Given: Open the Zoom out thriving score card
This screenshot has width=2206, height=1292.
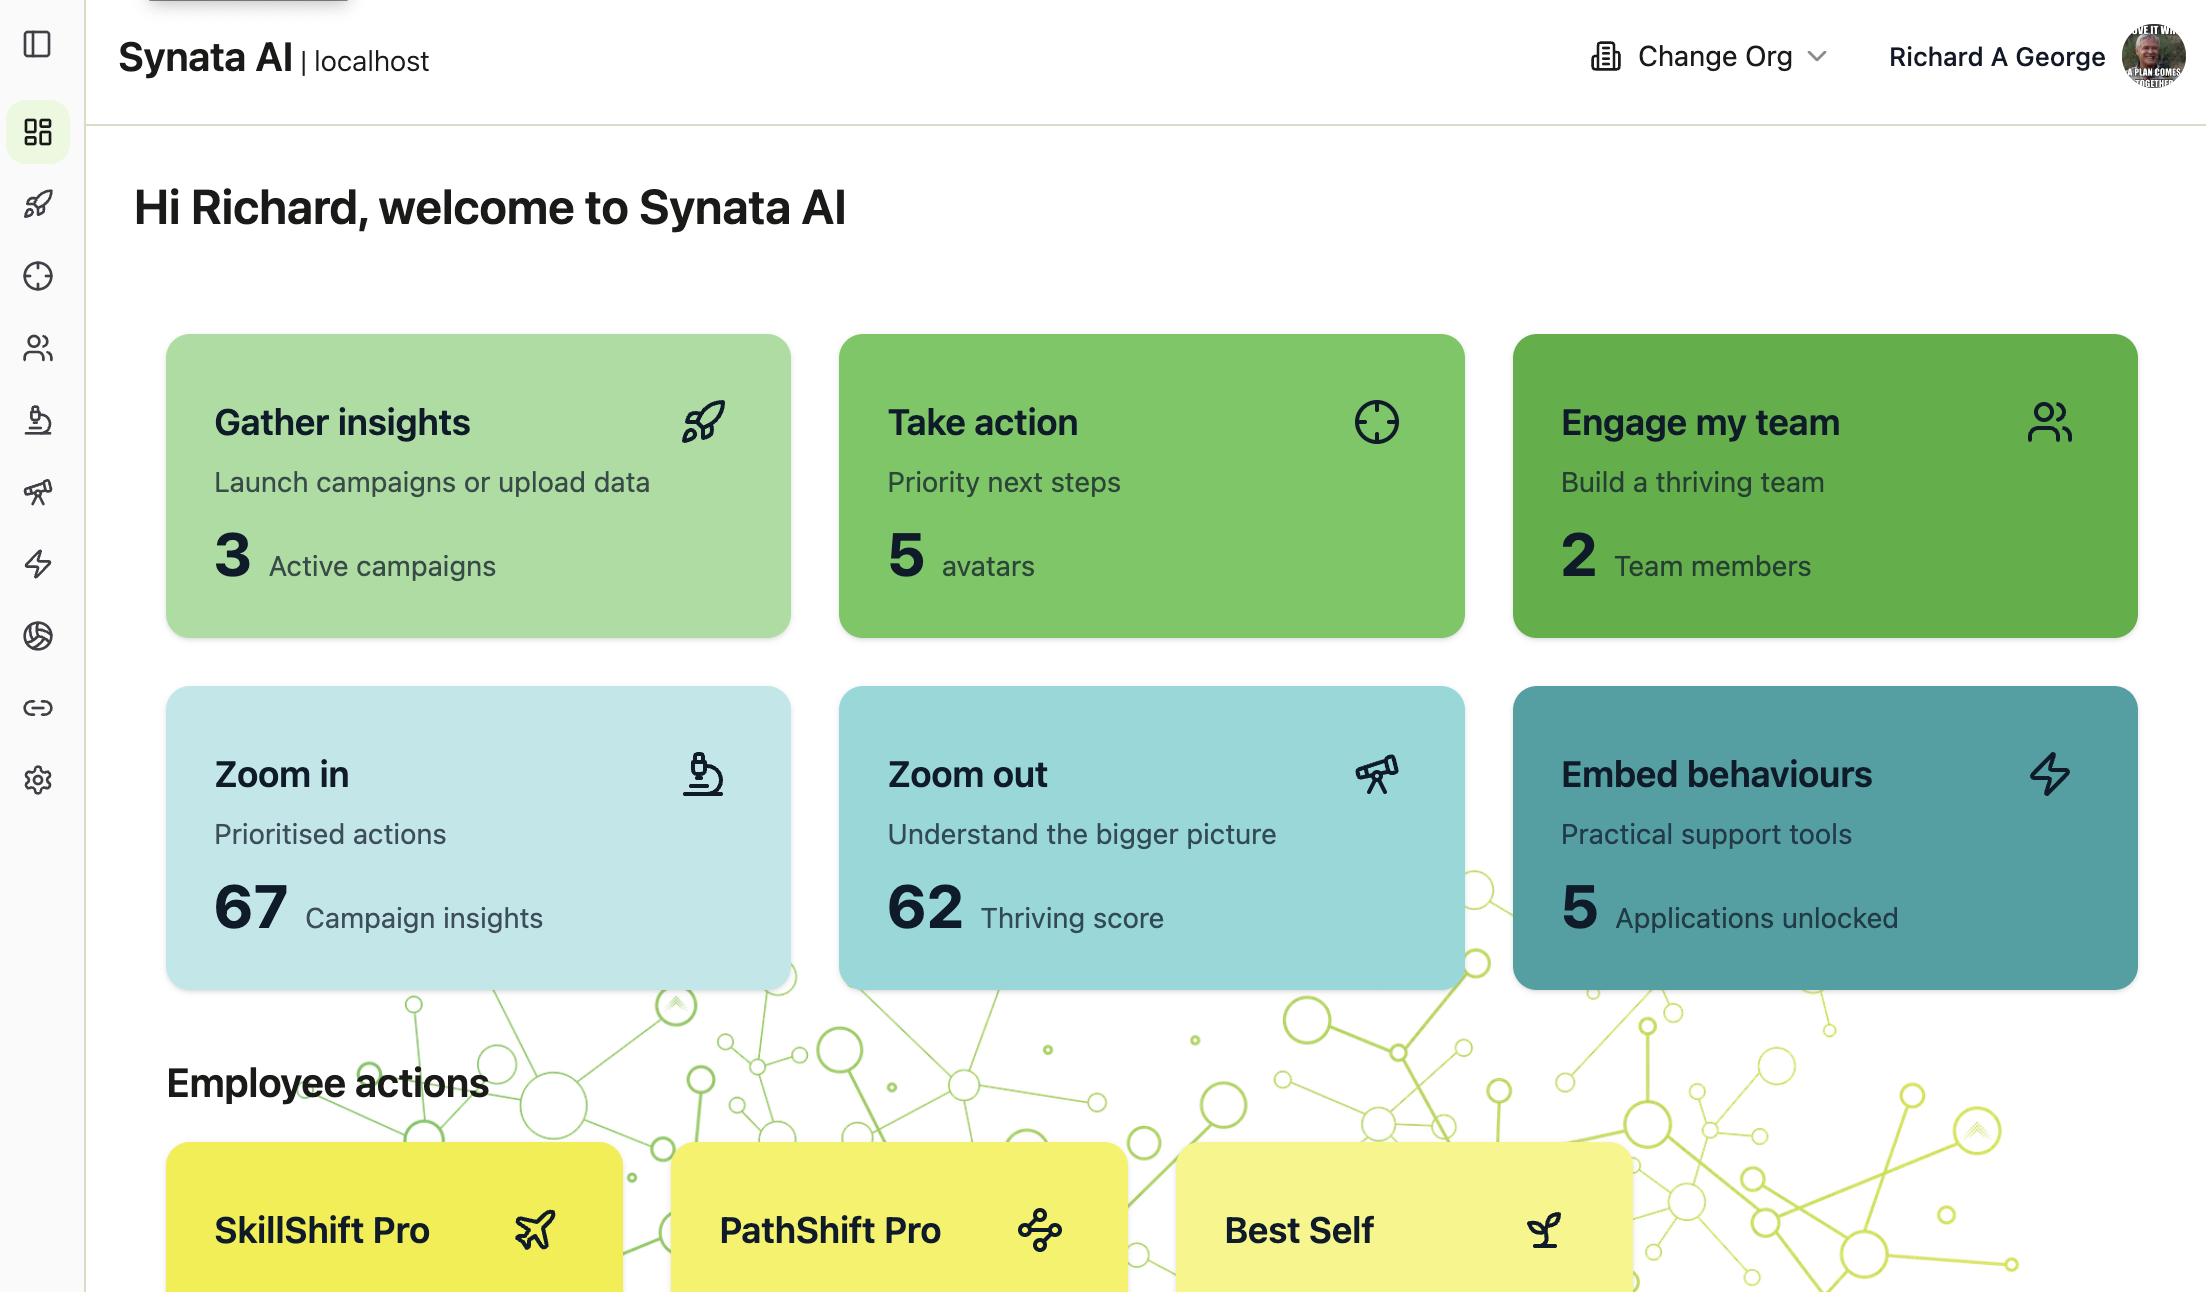Looking at the screenshot, I should pyautogui.click(x=1151, y=838).
